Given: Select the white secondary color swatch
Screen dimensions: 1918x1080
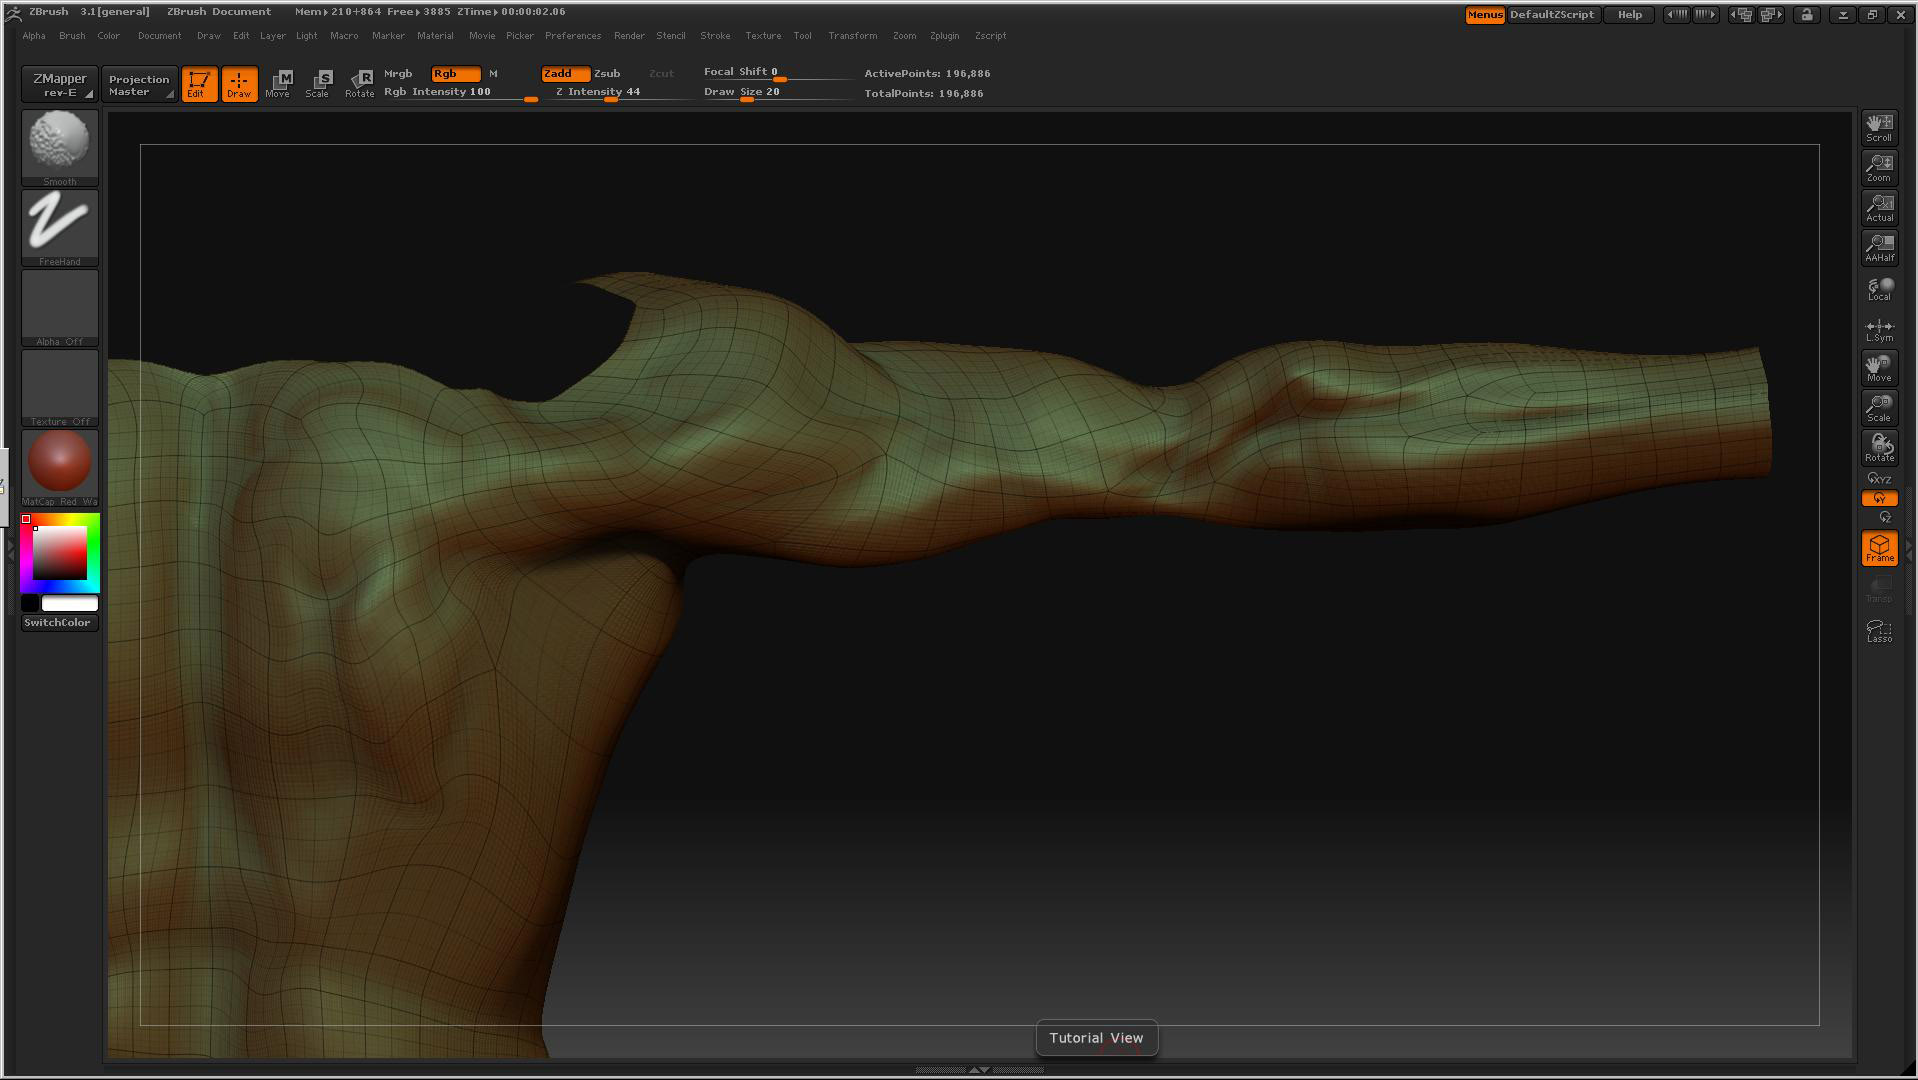Looking at the screenshot, I should click(x=70, y=604).
